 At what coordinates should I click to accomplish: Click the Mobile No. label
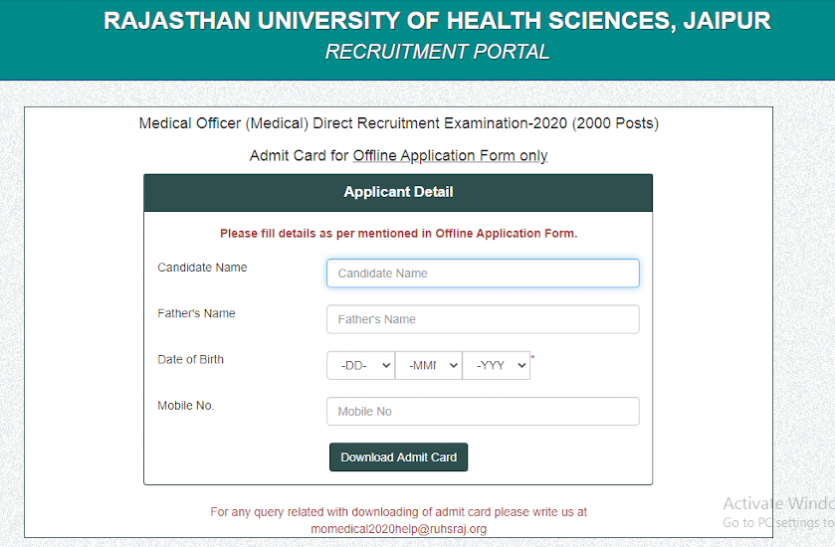(x=185, y=405)
